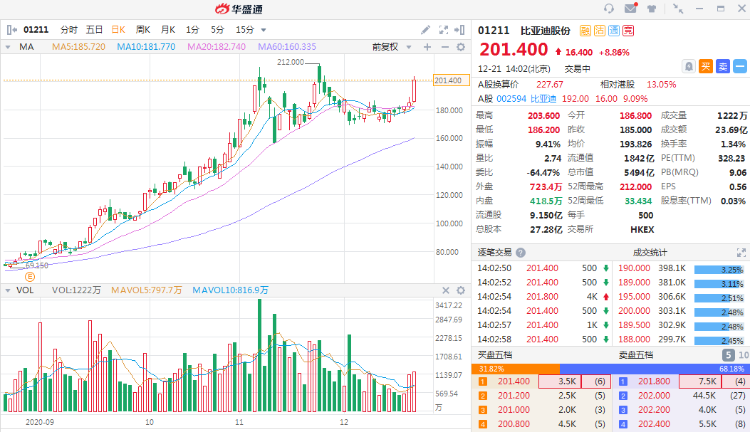Open the skin (shirt) icon in title bar
This screenshot has height=432, width=750.
(x=653, y=8)
